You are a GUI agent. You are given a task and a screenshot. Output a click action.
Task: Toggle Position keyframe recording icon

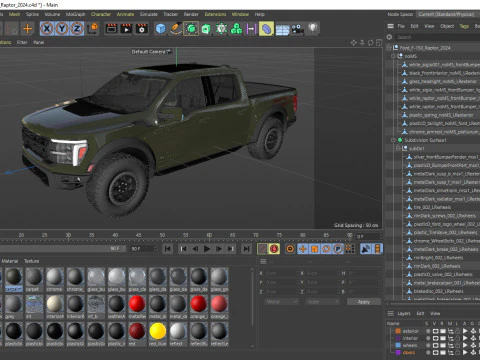[x=303, y=249]
